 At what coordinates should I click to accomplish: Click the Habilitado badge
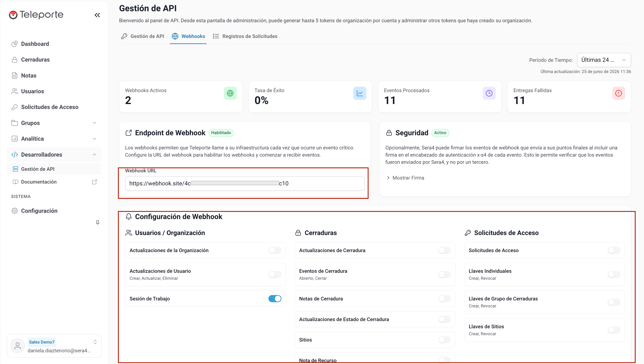point(221,133)
